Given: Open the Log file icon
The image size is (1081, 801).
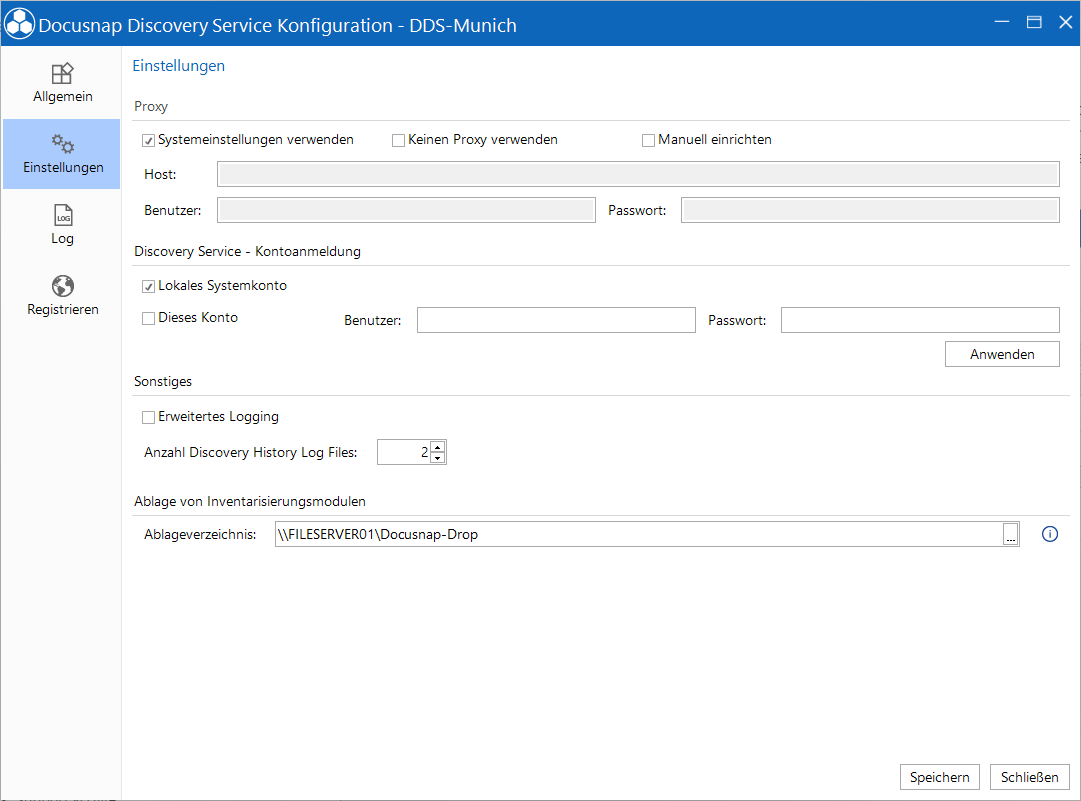Looking at the screenshot, I should pyautogui.click(x=63, y=215).
